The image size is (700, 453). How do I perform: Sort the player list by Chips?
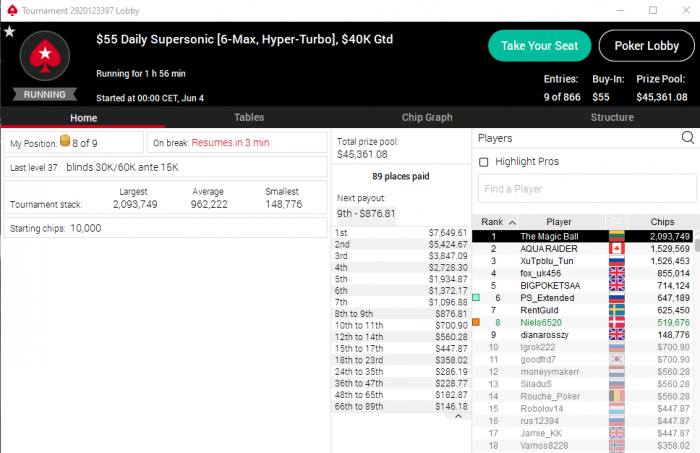(x=662, y=222)
